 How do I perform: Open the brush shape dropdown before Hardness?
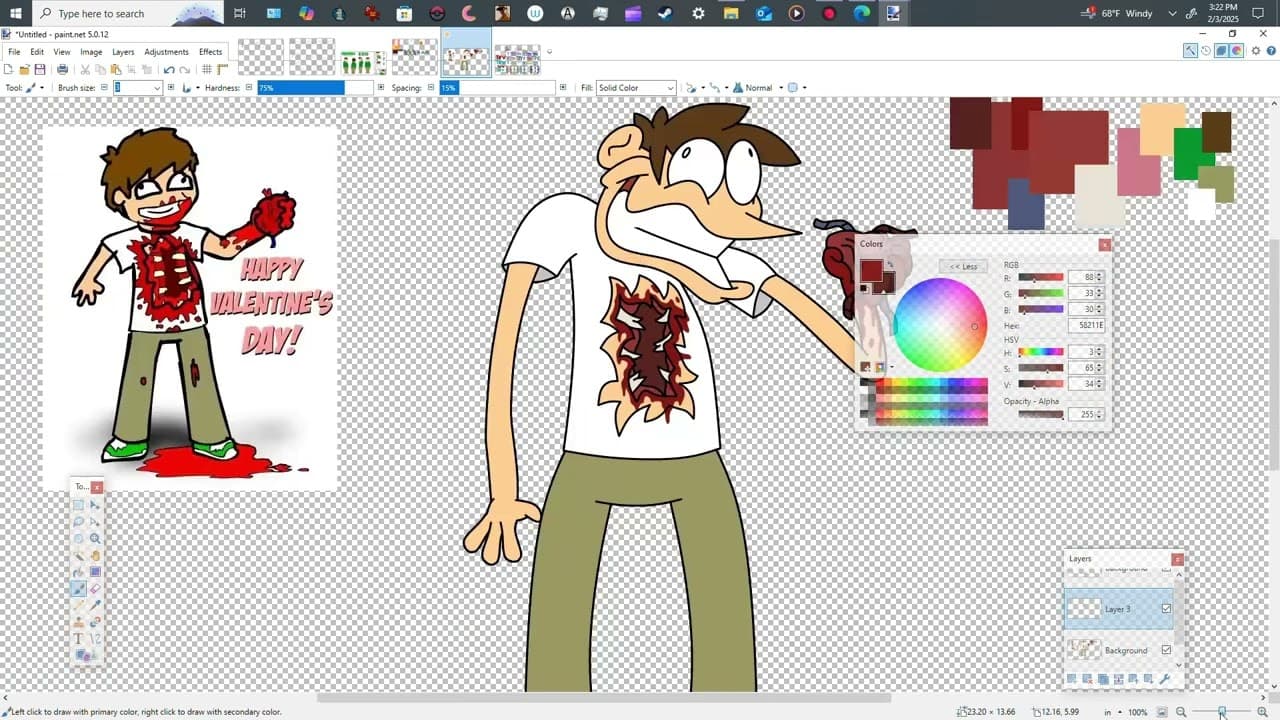190,88
